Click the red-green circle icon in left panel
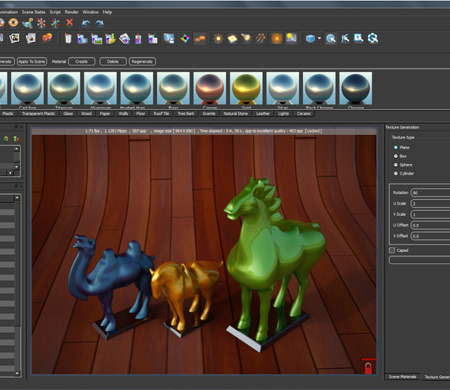This screenshot has height=390, width=450. pyautogui.click(x=6, y=138)
